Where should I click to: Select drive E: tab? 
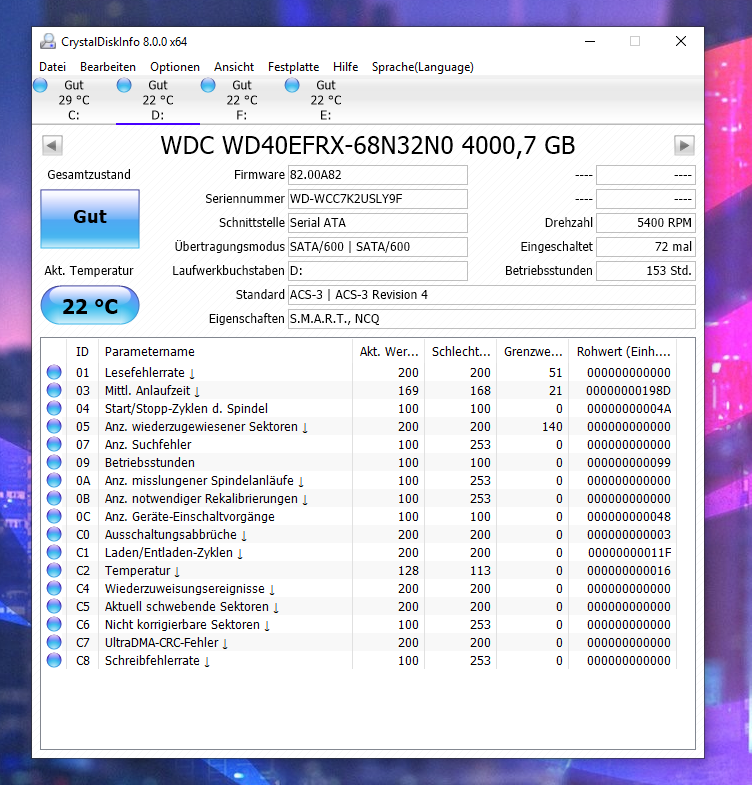tap(326, 100)
